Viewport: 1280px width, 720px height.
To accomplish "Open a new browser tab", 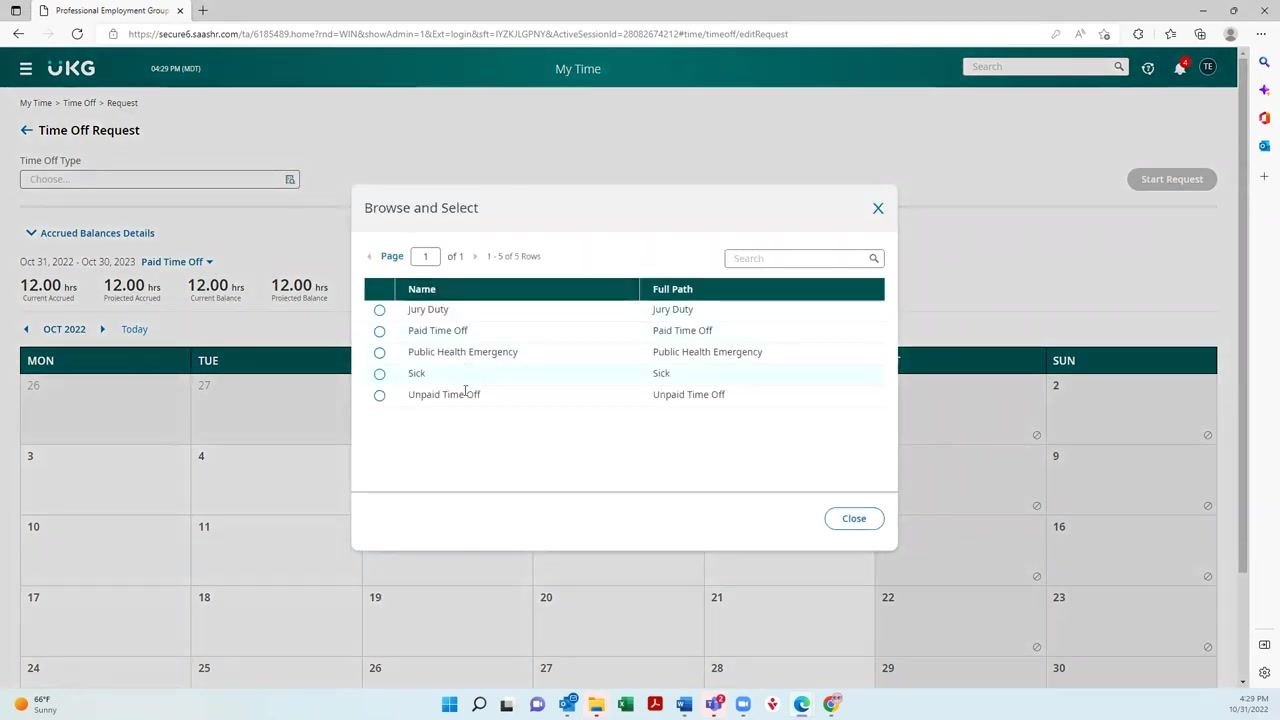I will pos(203,11).
